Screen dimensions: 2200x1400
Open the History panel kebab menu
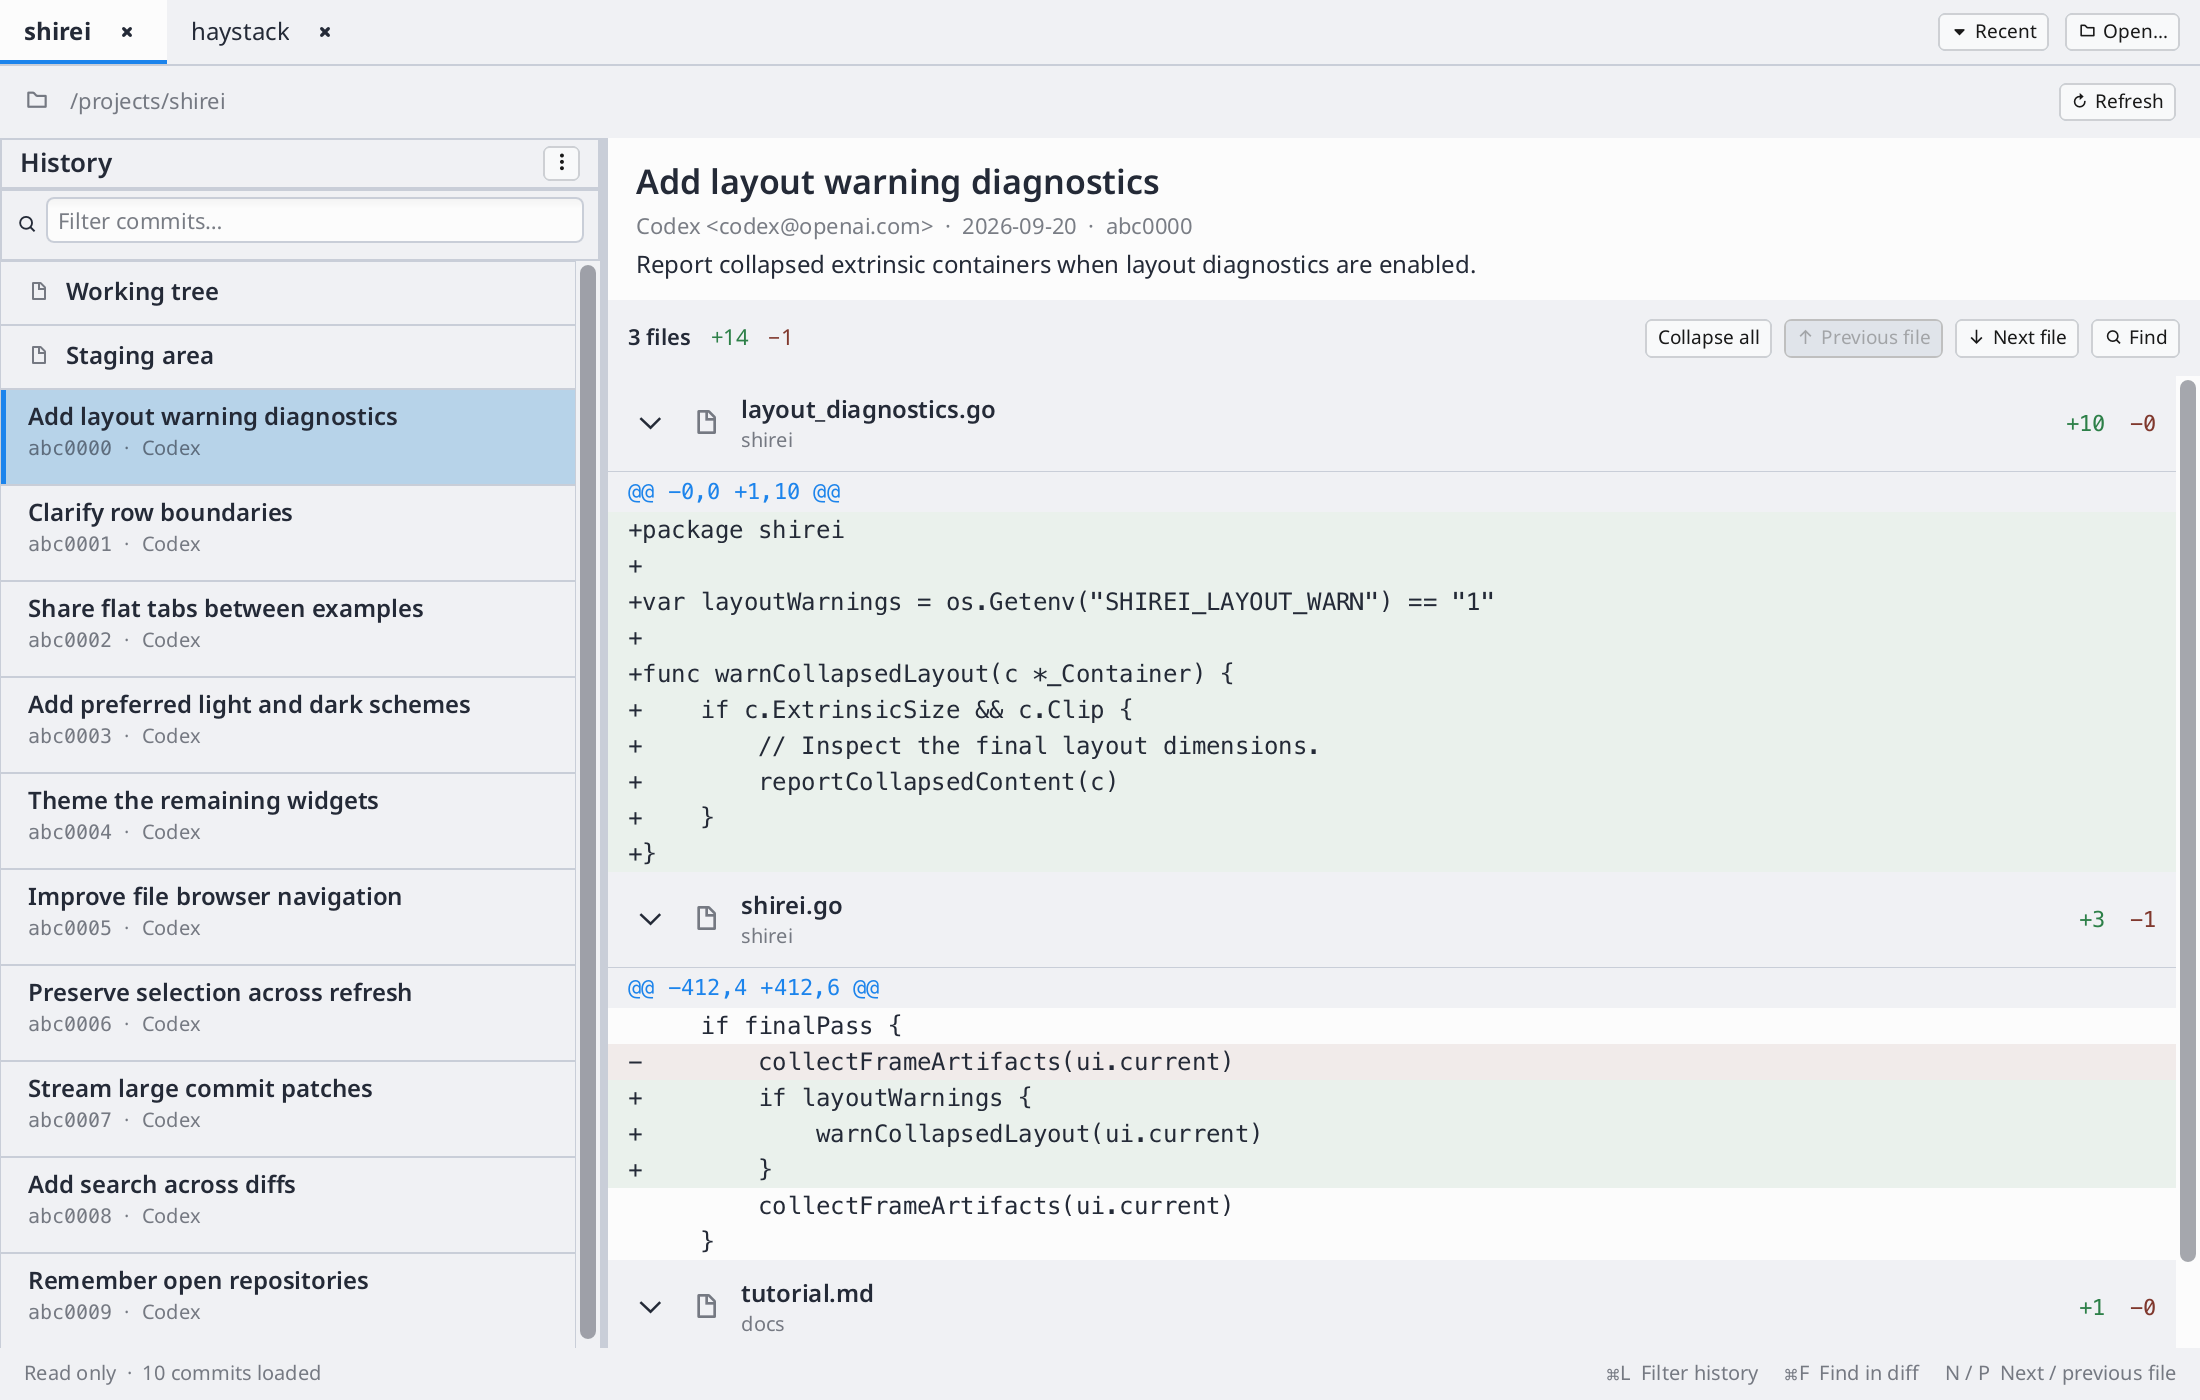point(561,163)
